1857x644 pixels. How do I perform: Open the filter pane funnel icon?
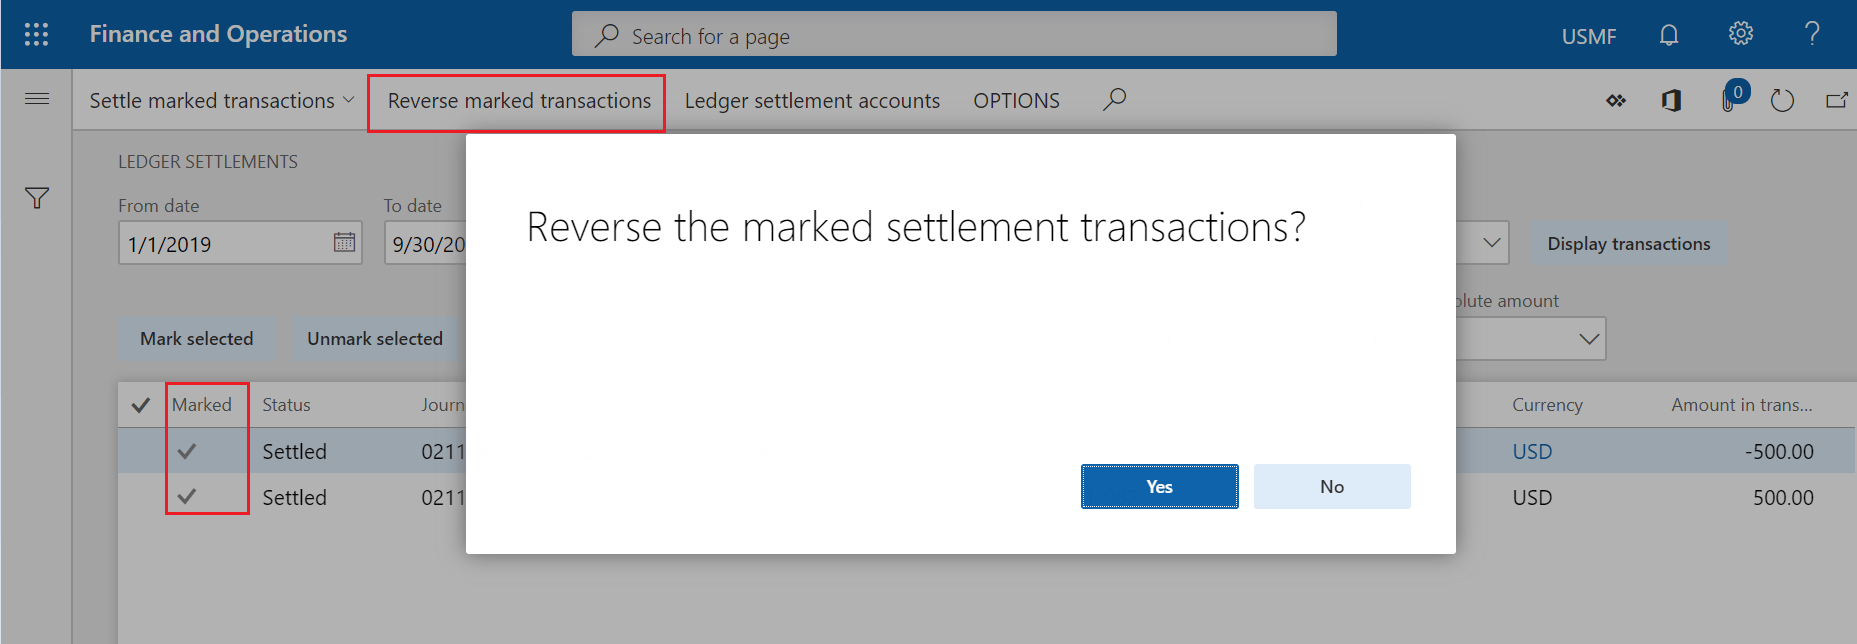[37, 198]
